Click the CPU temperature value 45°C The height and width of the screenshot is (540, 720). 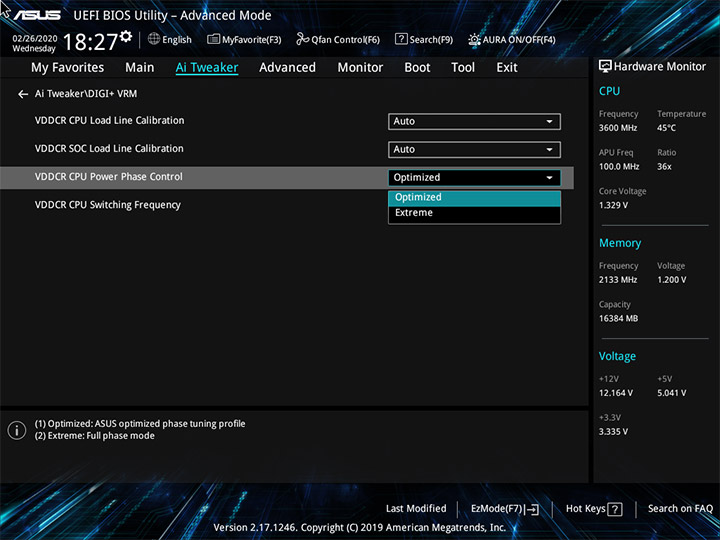click(666, 128)
